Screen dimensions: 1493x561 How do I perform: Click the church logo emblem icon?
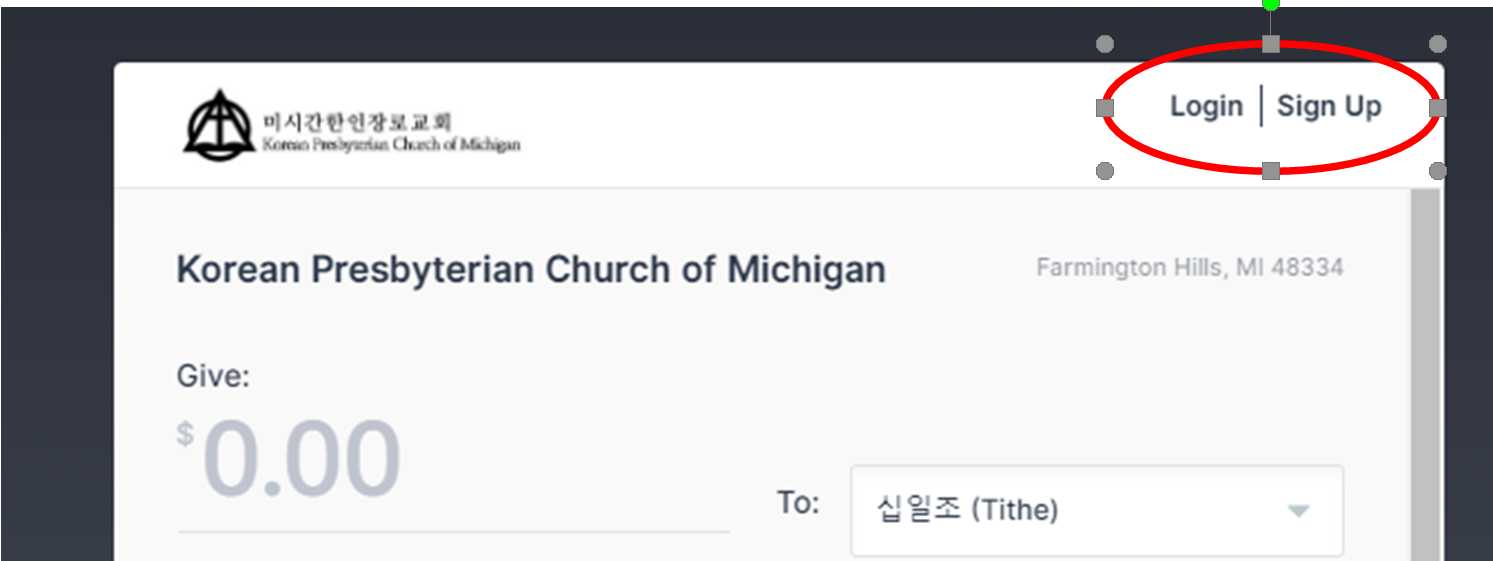click(218, 126)
